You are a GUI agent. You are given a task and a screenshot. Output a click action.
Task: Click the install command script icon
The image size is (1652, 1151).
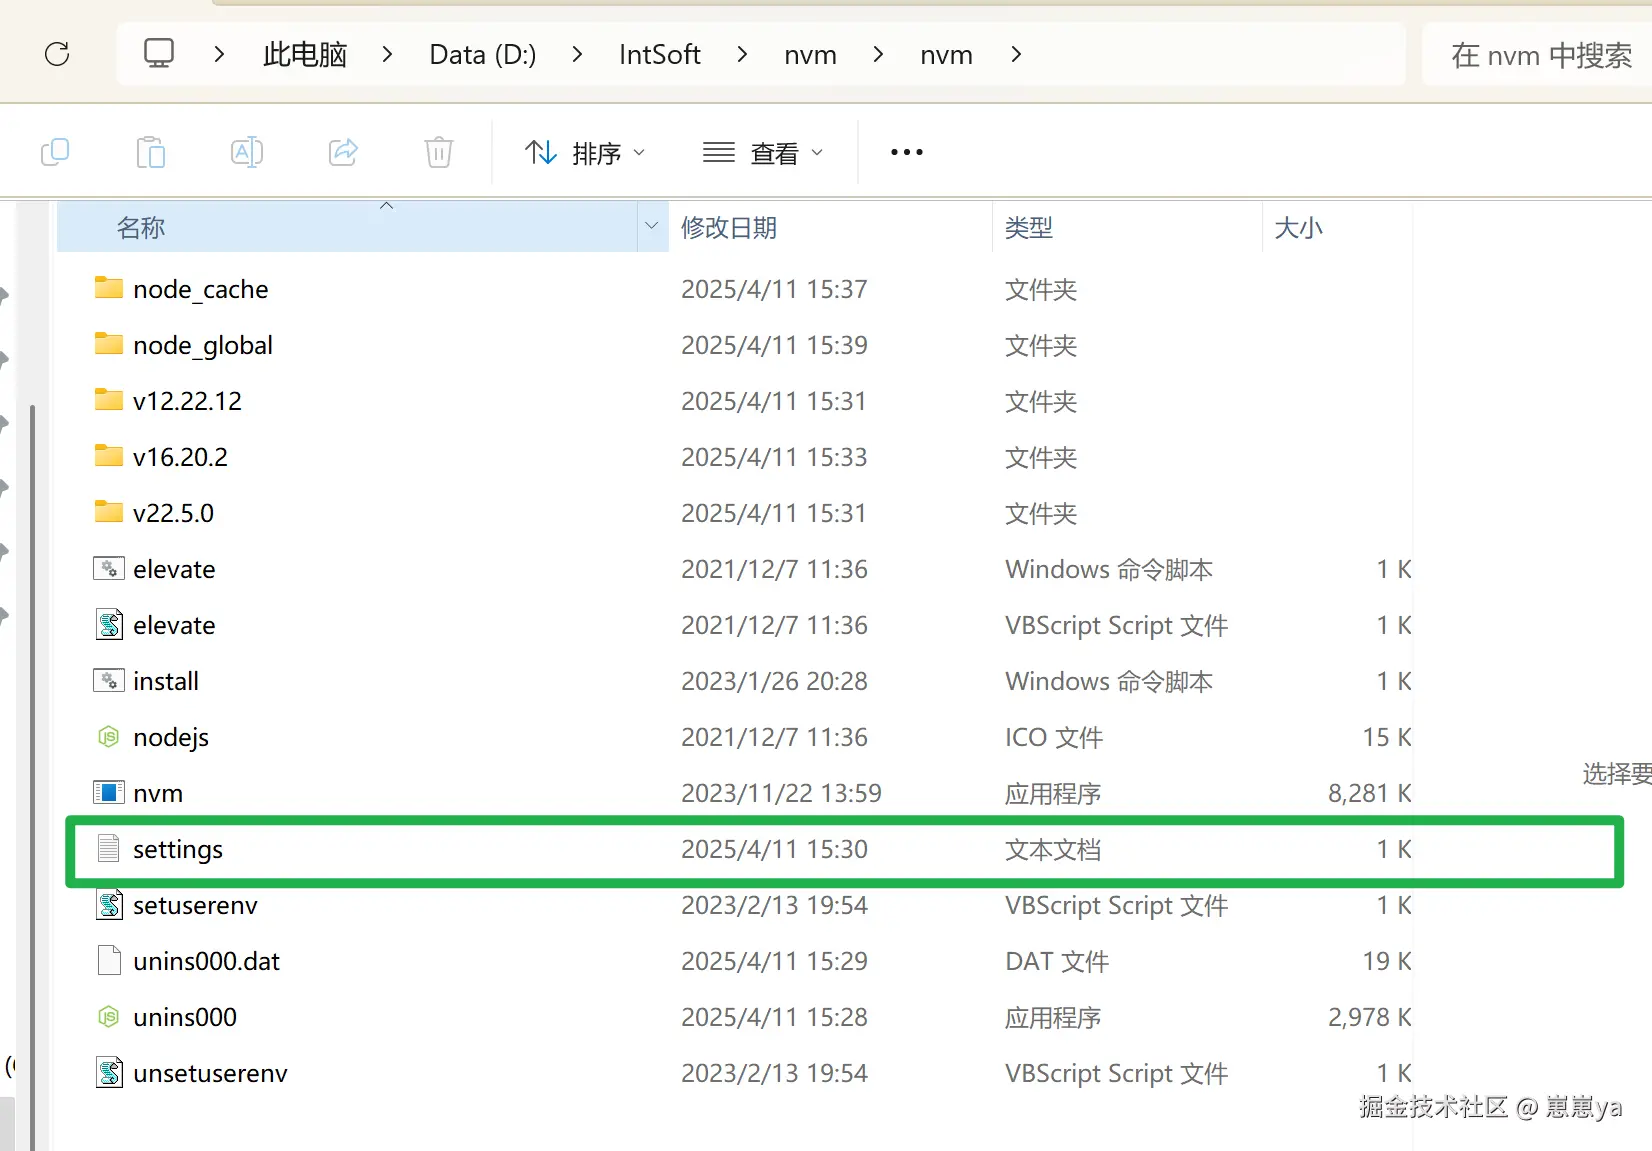pyautogui.click(x=109, y=680)
